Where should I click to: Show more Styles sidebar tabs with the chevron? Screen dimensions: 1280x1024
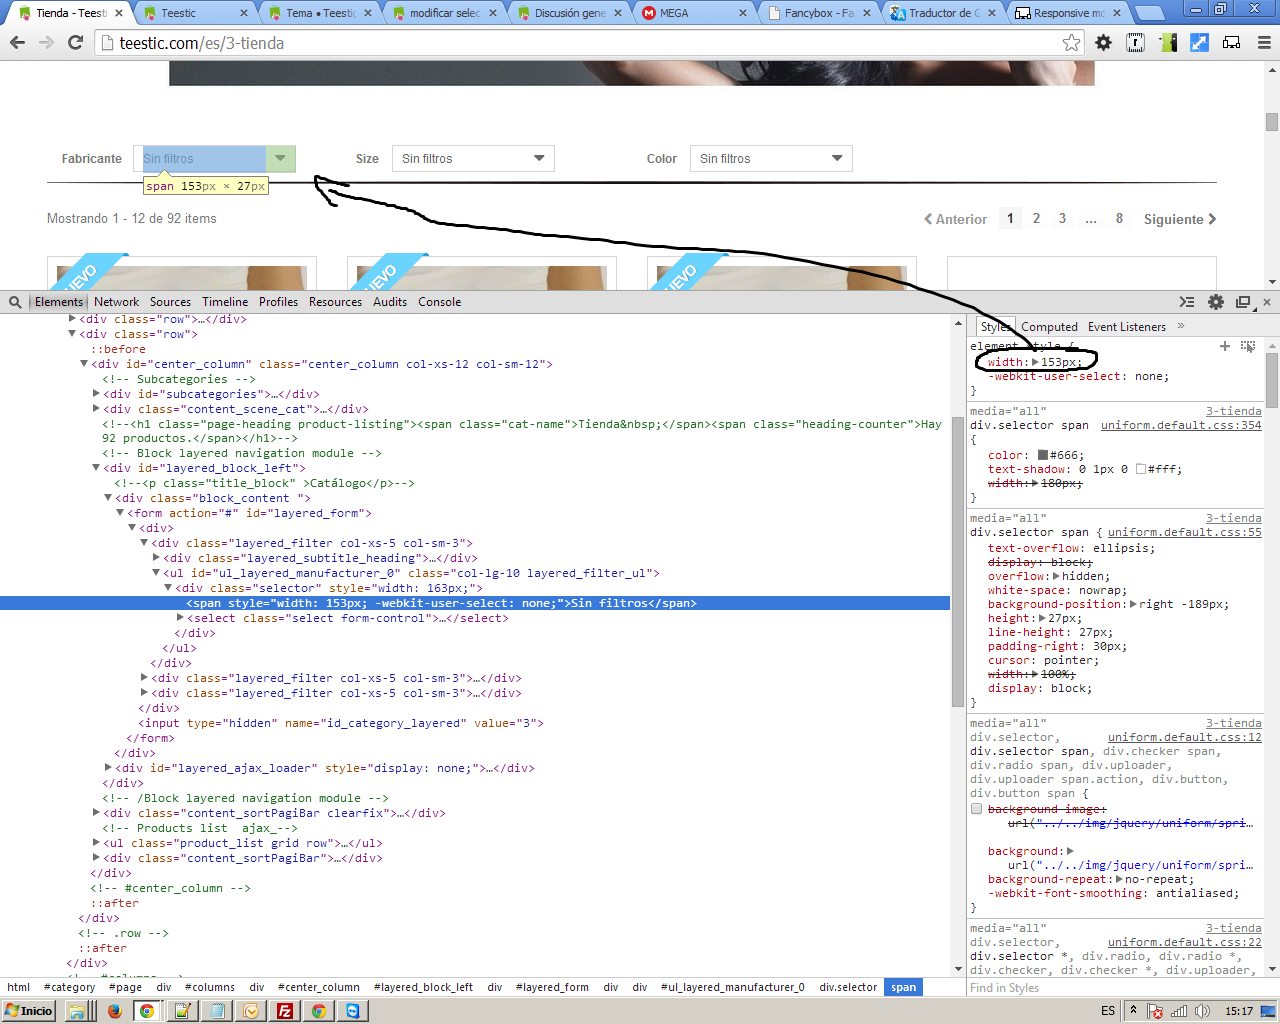[1181, 326]
